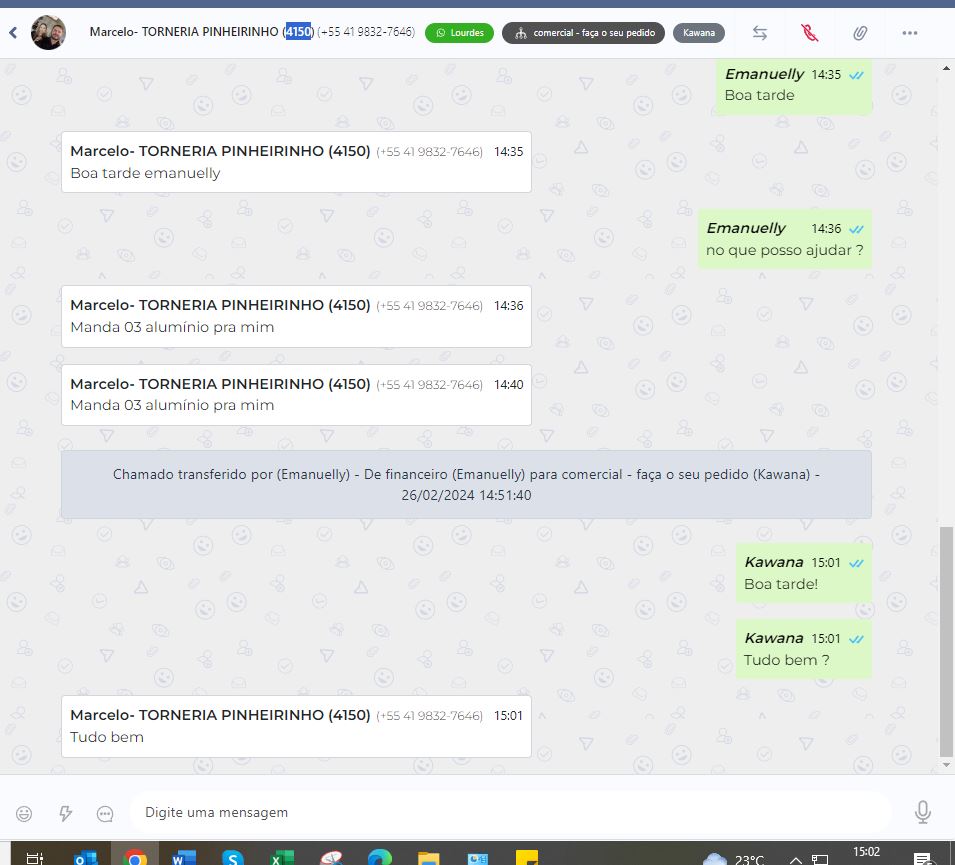Image resolution: width=955 pixels, height=865 pixels.
Task: Open Marcelo's contact profile photo
Action: point(48,33)
